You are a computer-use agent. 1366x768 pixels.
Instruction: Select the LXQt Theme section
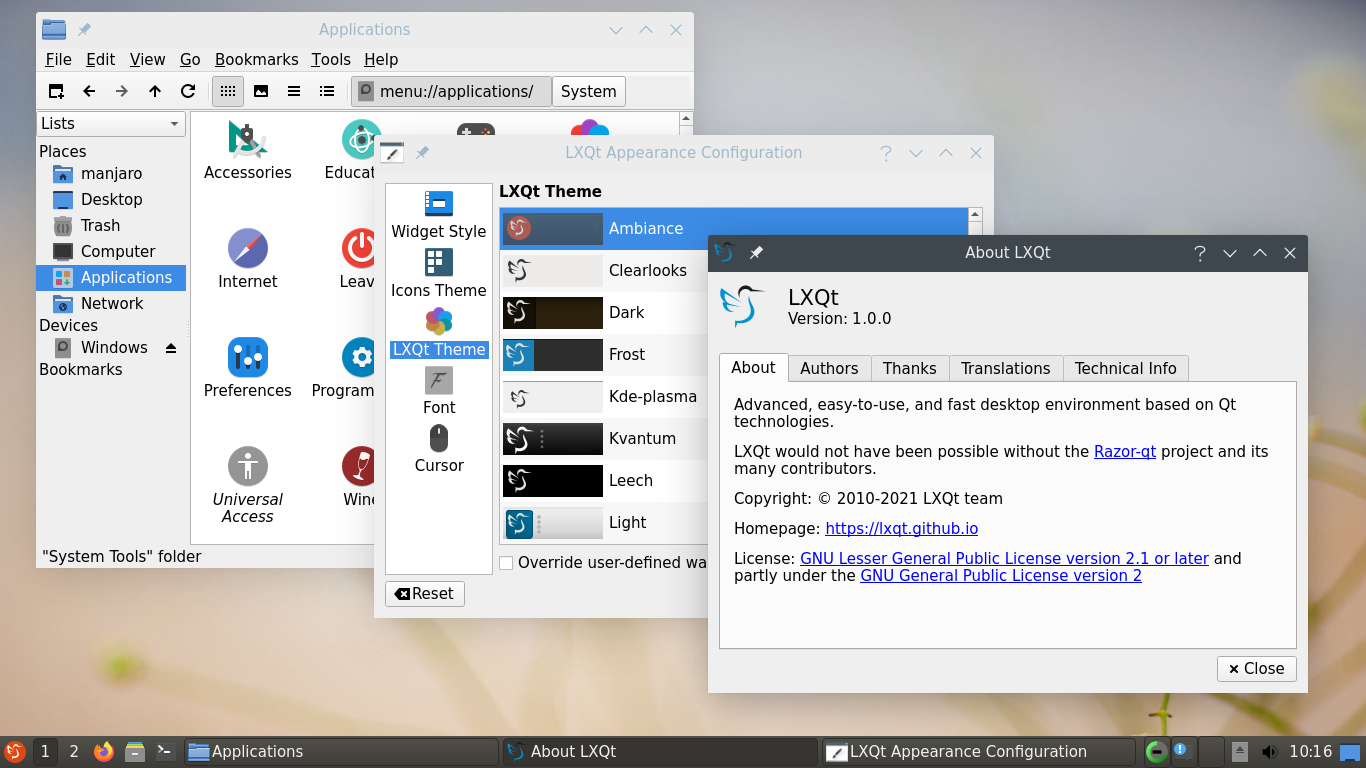439,333
